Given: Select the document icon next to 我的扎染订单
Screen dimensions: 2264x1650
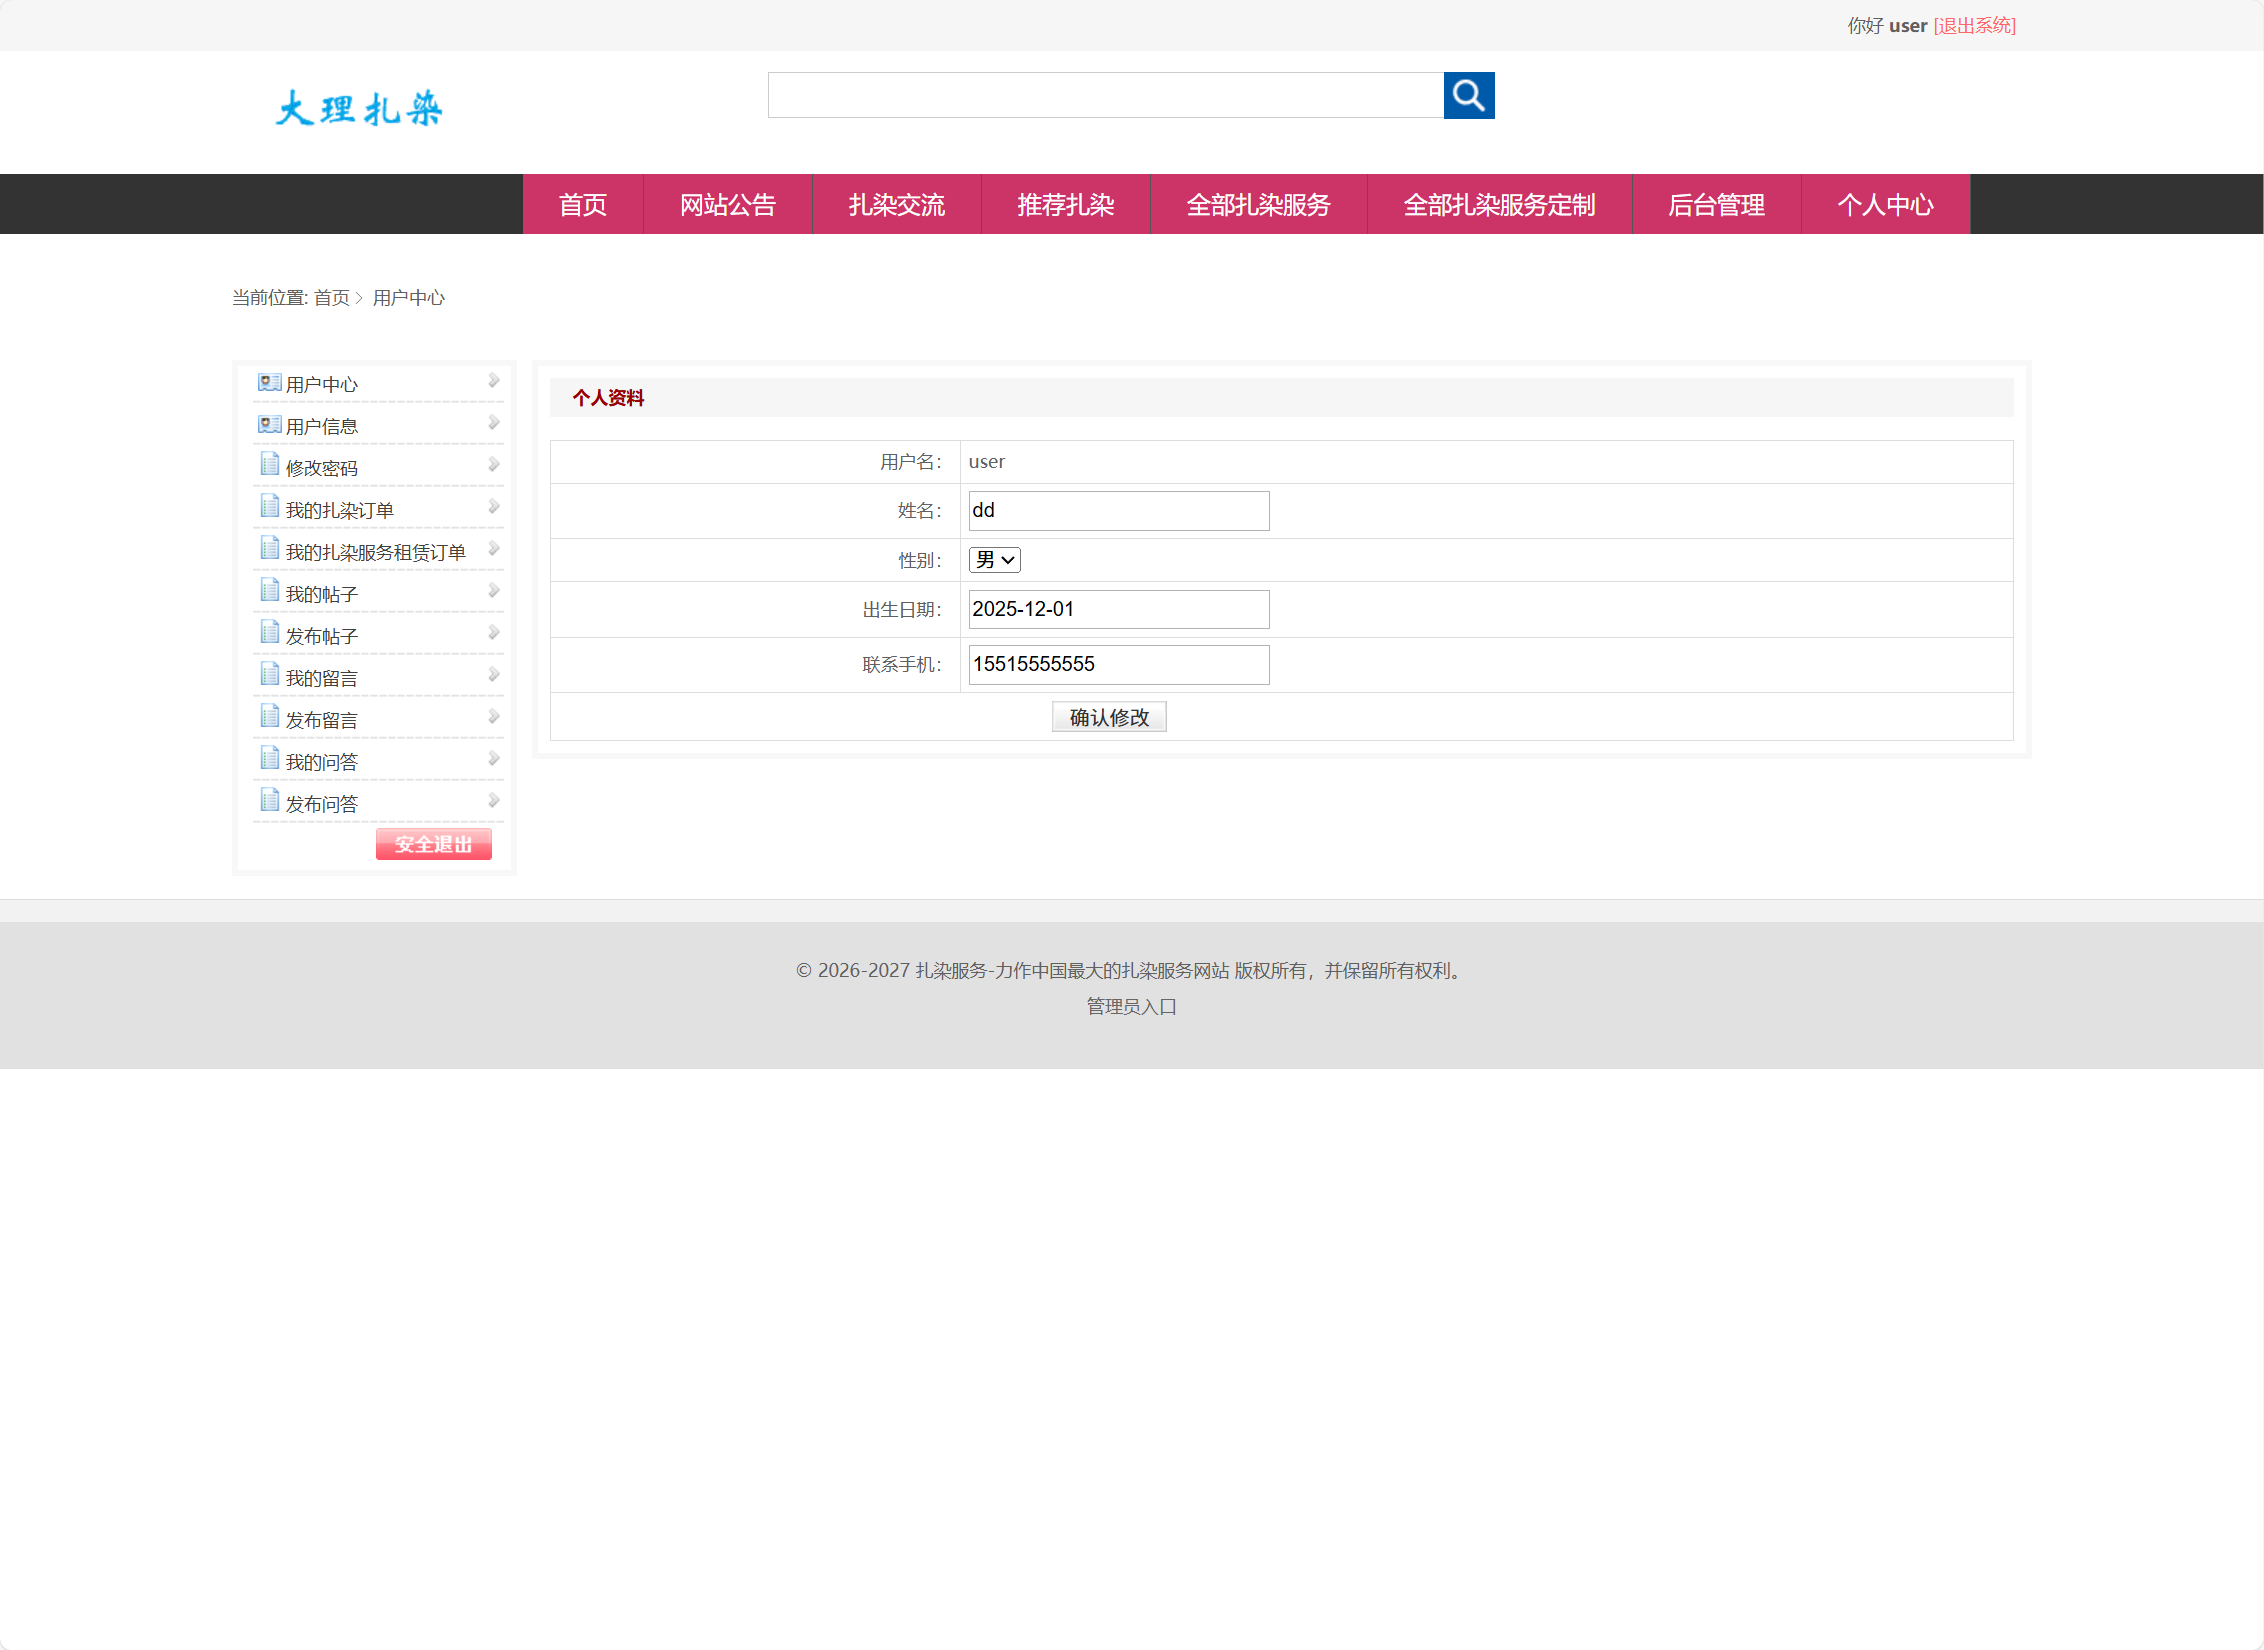Looking at the screenshot, I should tap(267, 506).
